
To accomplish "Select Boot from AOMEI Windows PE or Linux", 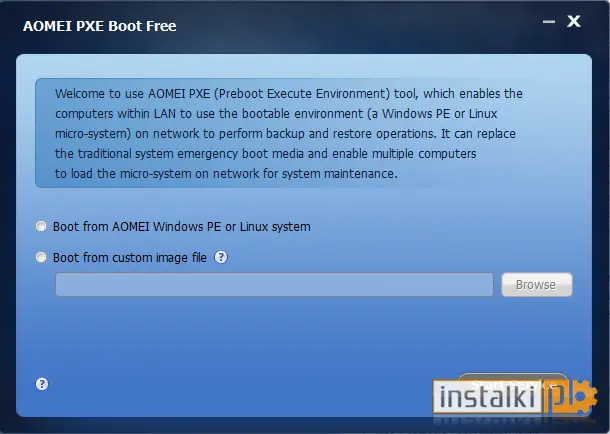I will point(41,226).
